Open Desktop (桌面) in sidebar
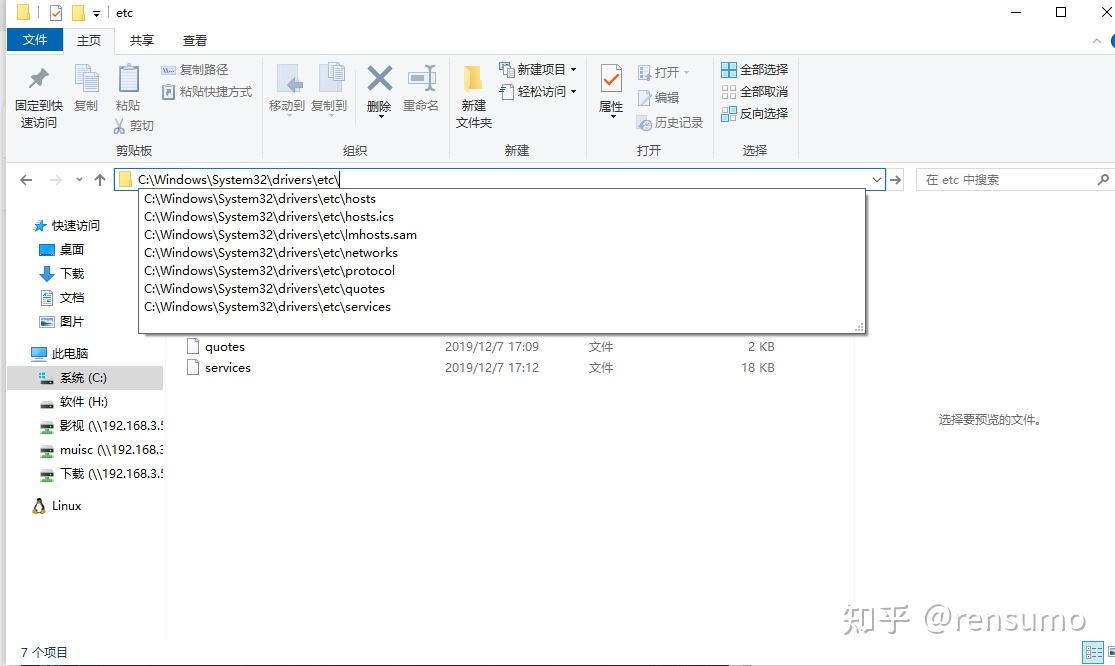Image resolution: width=1115 pixels, height=666 pixels. [62, 249]
